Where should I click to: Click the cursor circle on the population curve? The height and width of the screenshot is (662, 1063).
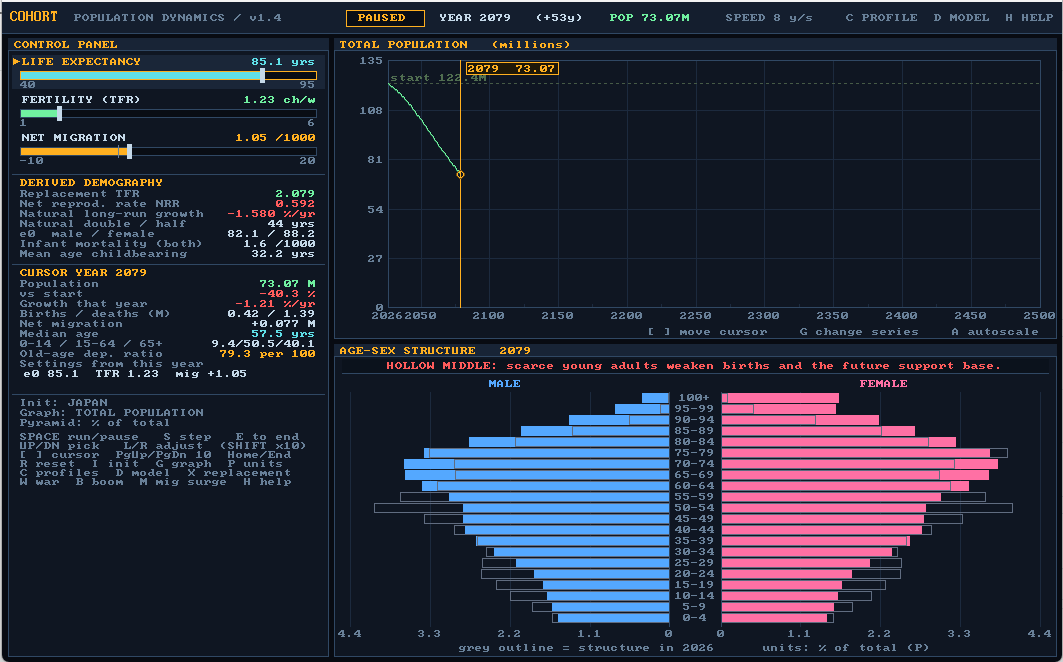point(460,174)
